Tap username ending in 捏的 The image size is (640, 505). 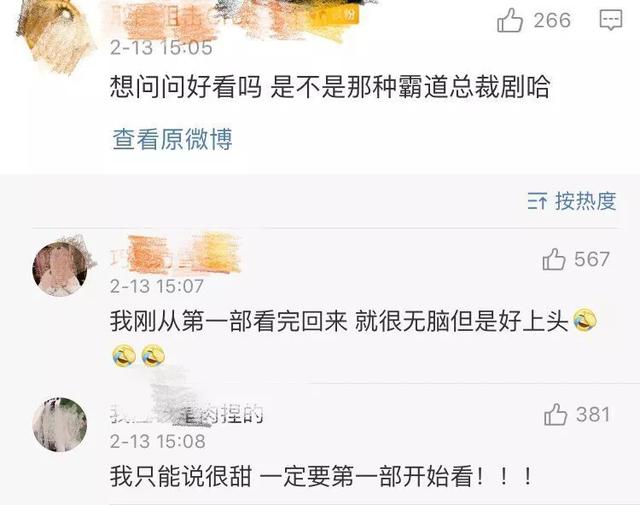click(187, 414)
